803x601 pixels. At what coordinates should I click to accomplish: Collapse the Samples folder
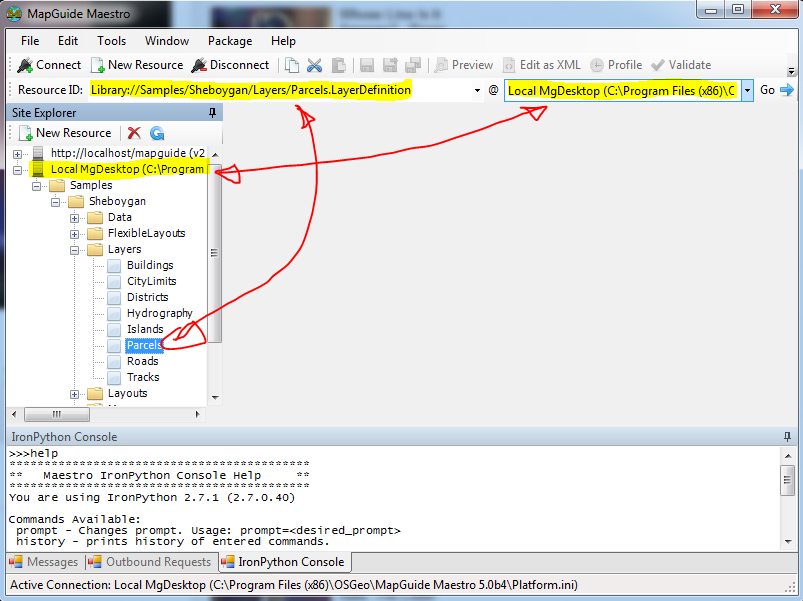coord(36,186)
